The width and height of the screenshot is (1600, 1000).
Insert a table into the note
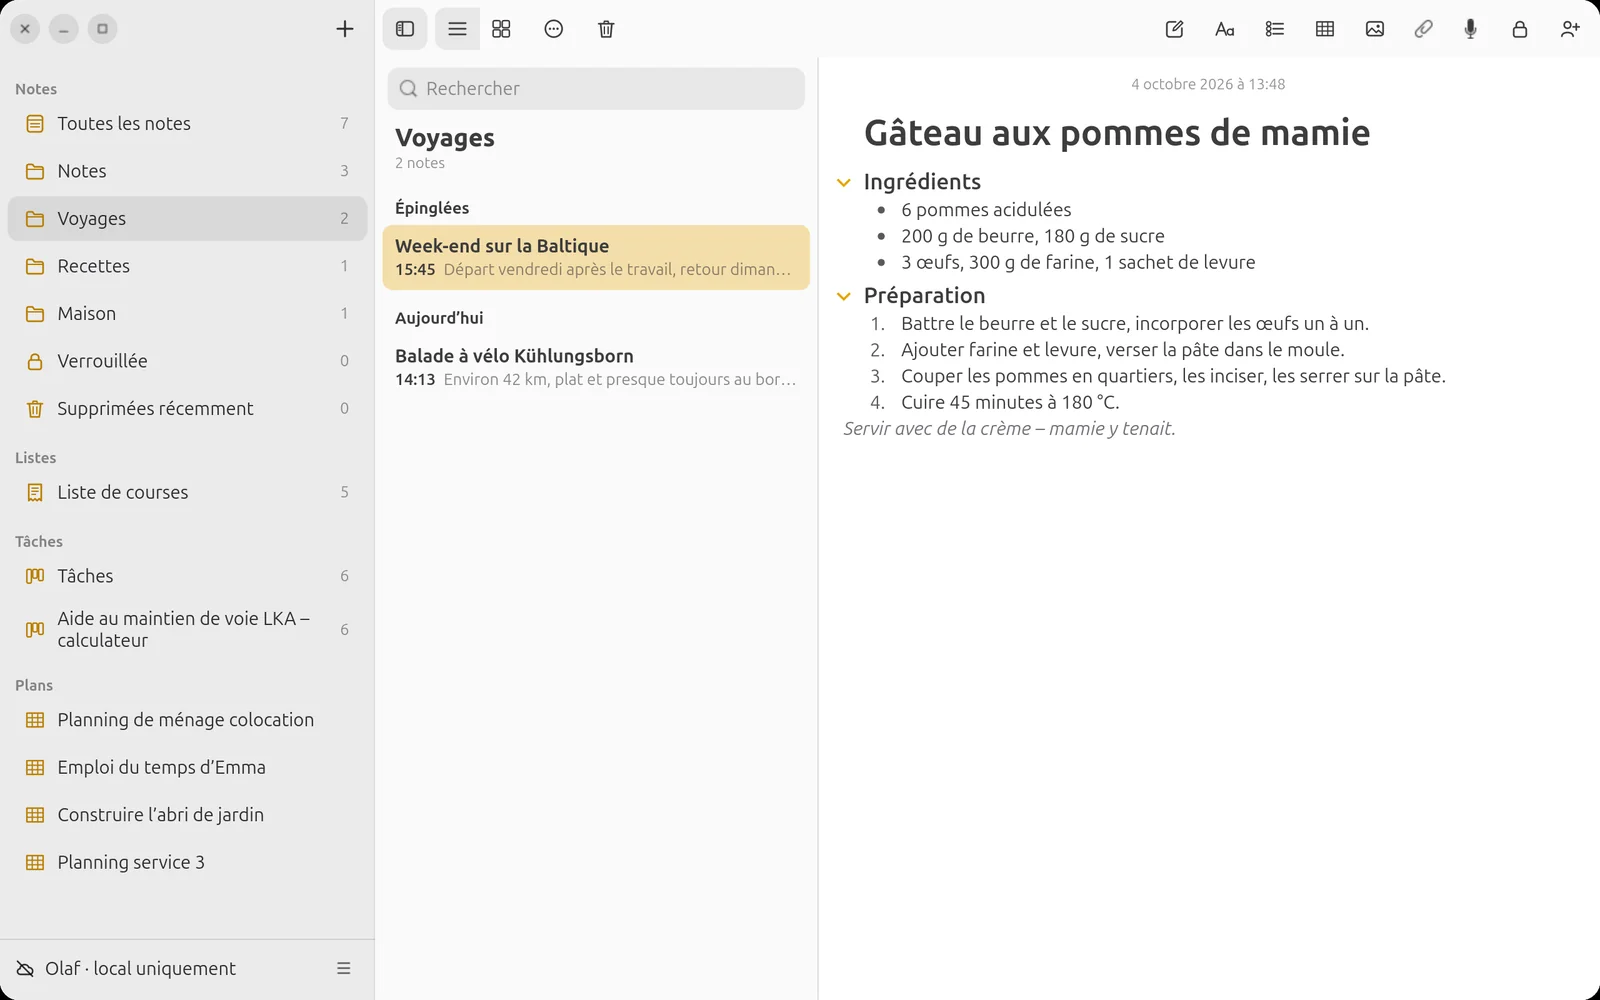(x=1325, y=29)
